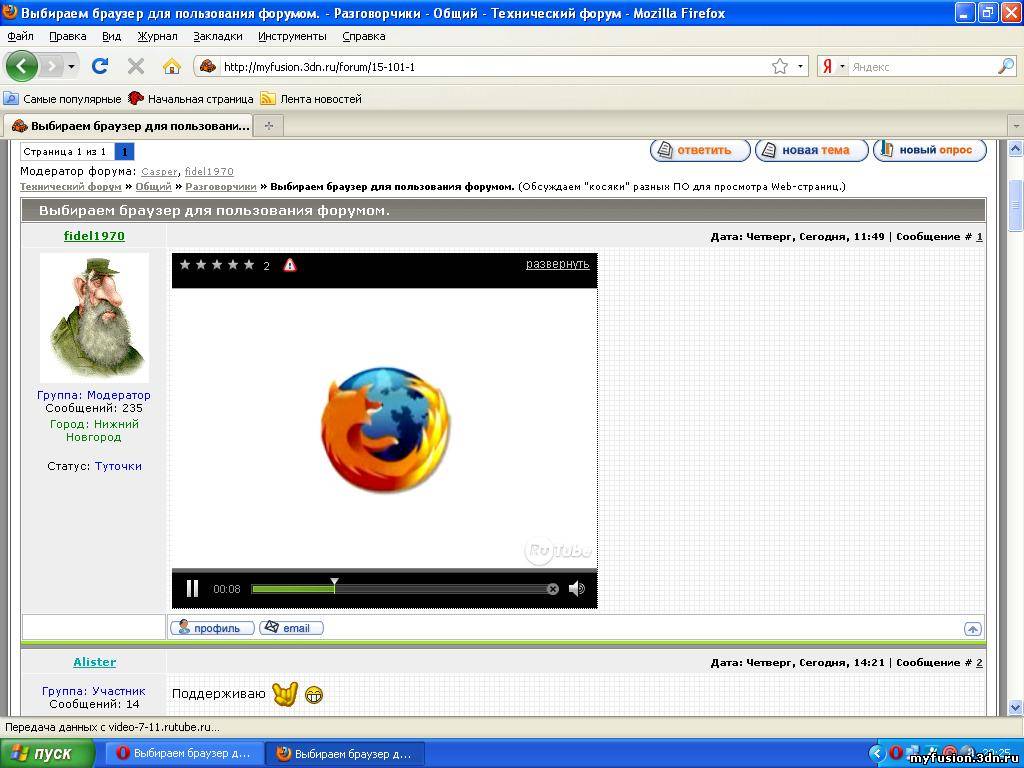Open the search engine selector dropdown

click(842, 66)
